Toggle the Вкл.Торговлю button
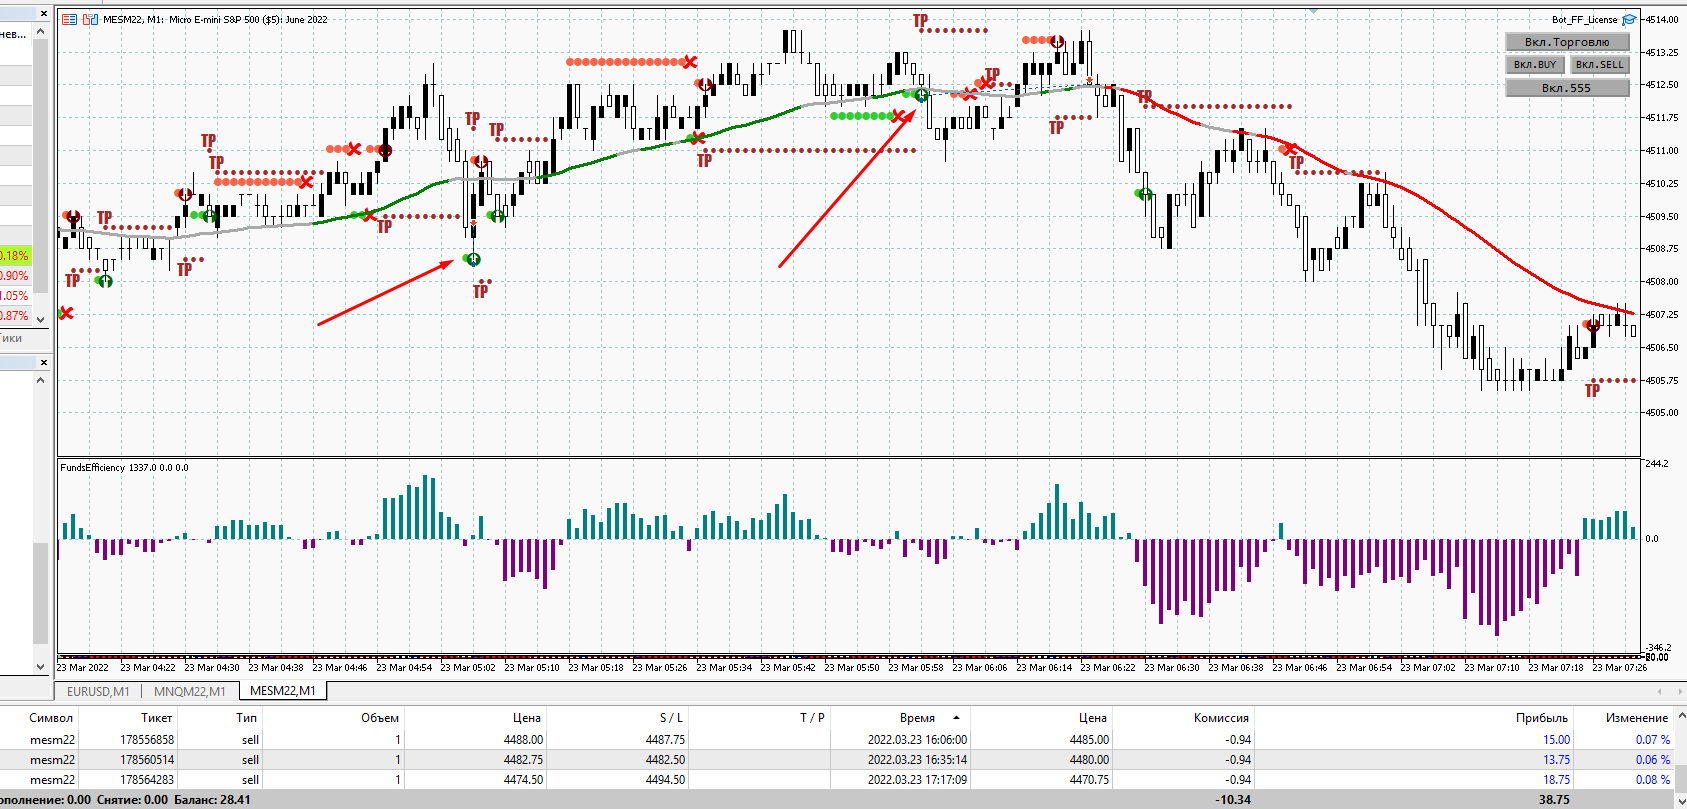 1567,42
